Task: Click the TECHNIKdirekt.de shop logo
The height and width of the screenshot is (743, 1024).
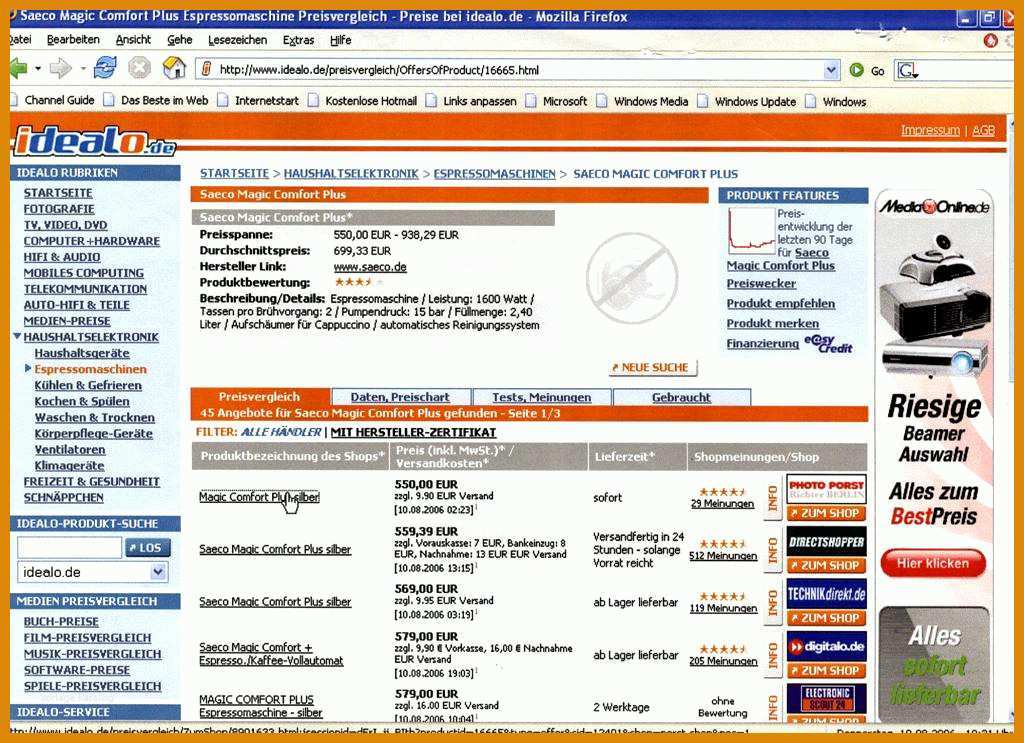Action: tap(826, 593)
